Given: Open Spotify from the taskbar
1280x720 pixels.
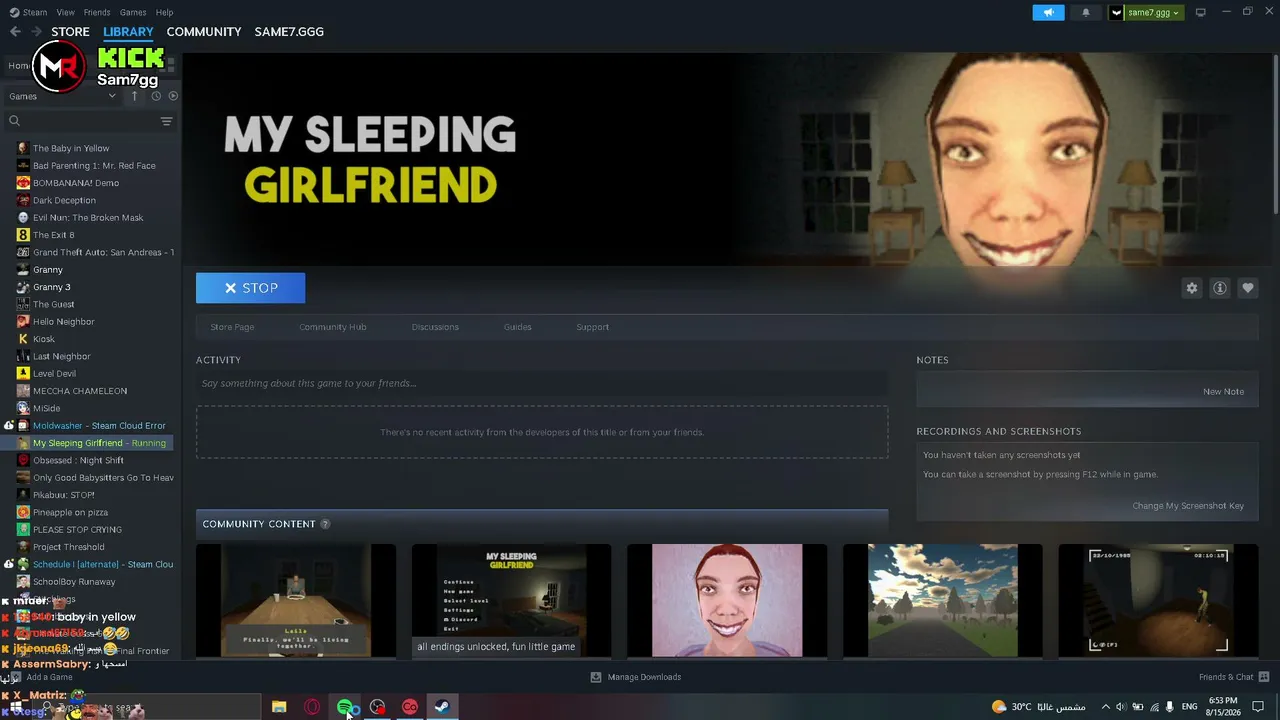Looking at the screenshot, I should (345, 707).
